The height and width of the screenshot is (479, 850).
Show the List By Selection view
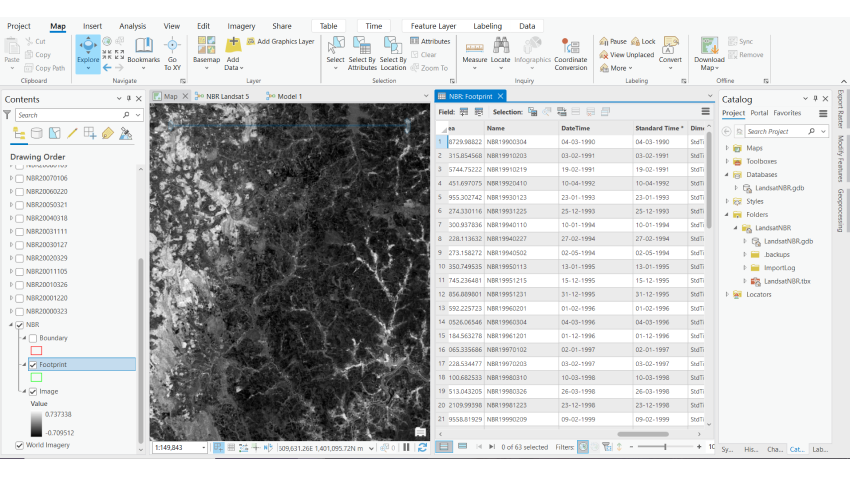[x=55, y=133]
